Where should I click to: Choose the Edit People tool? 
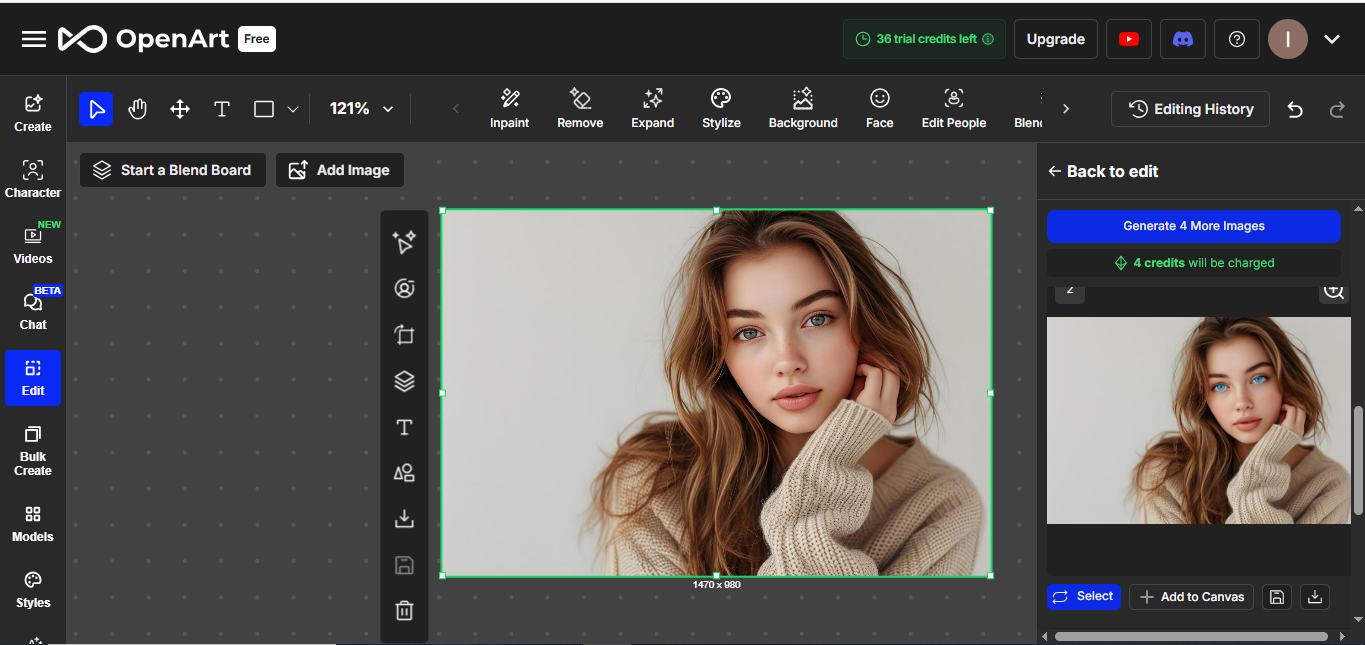tap(954, 108)
